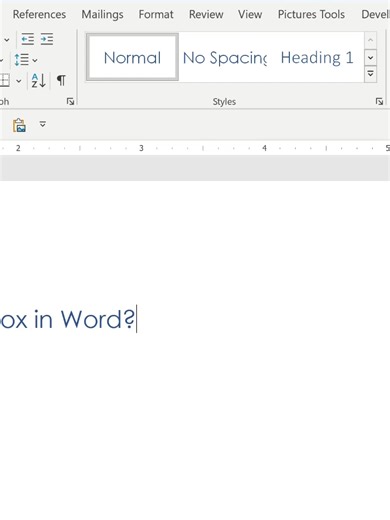
Task: Click the Paste picture icon in Quick Access
Action: [x=19, y=125]
